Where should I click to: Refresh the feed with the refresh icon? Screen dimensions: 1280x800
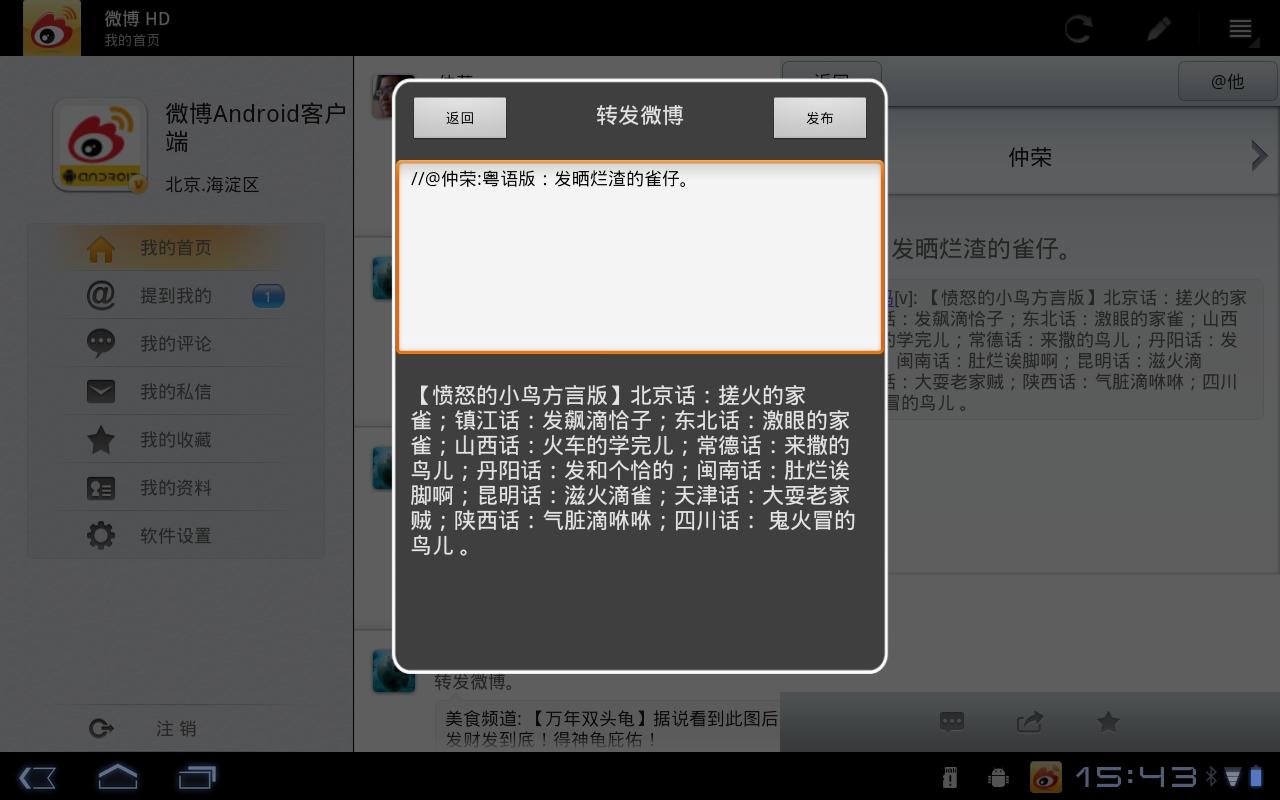point(1078,28)
